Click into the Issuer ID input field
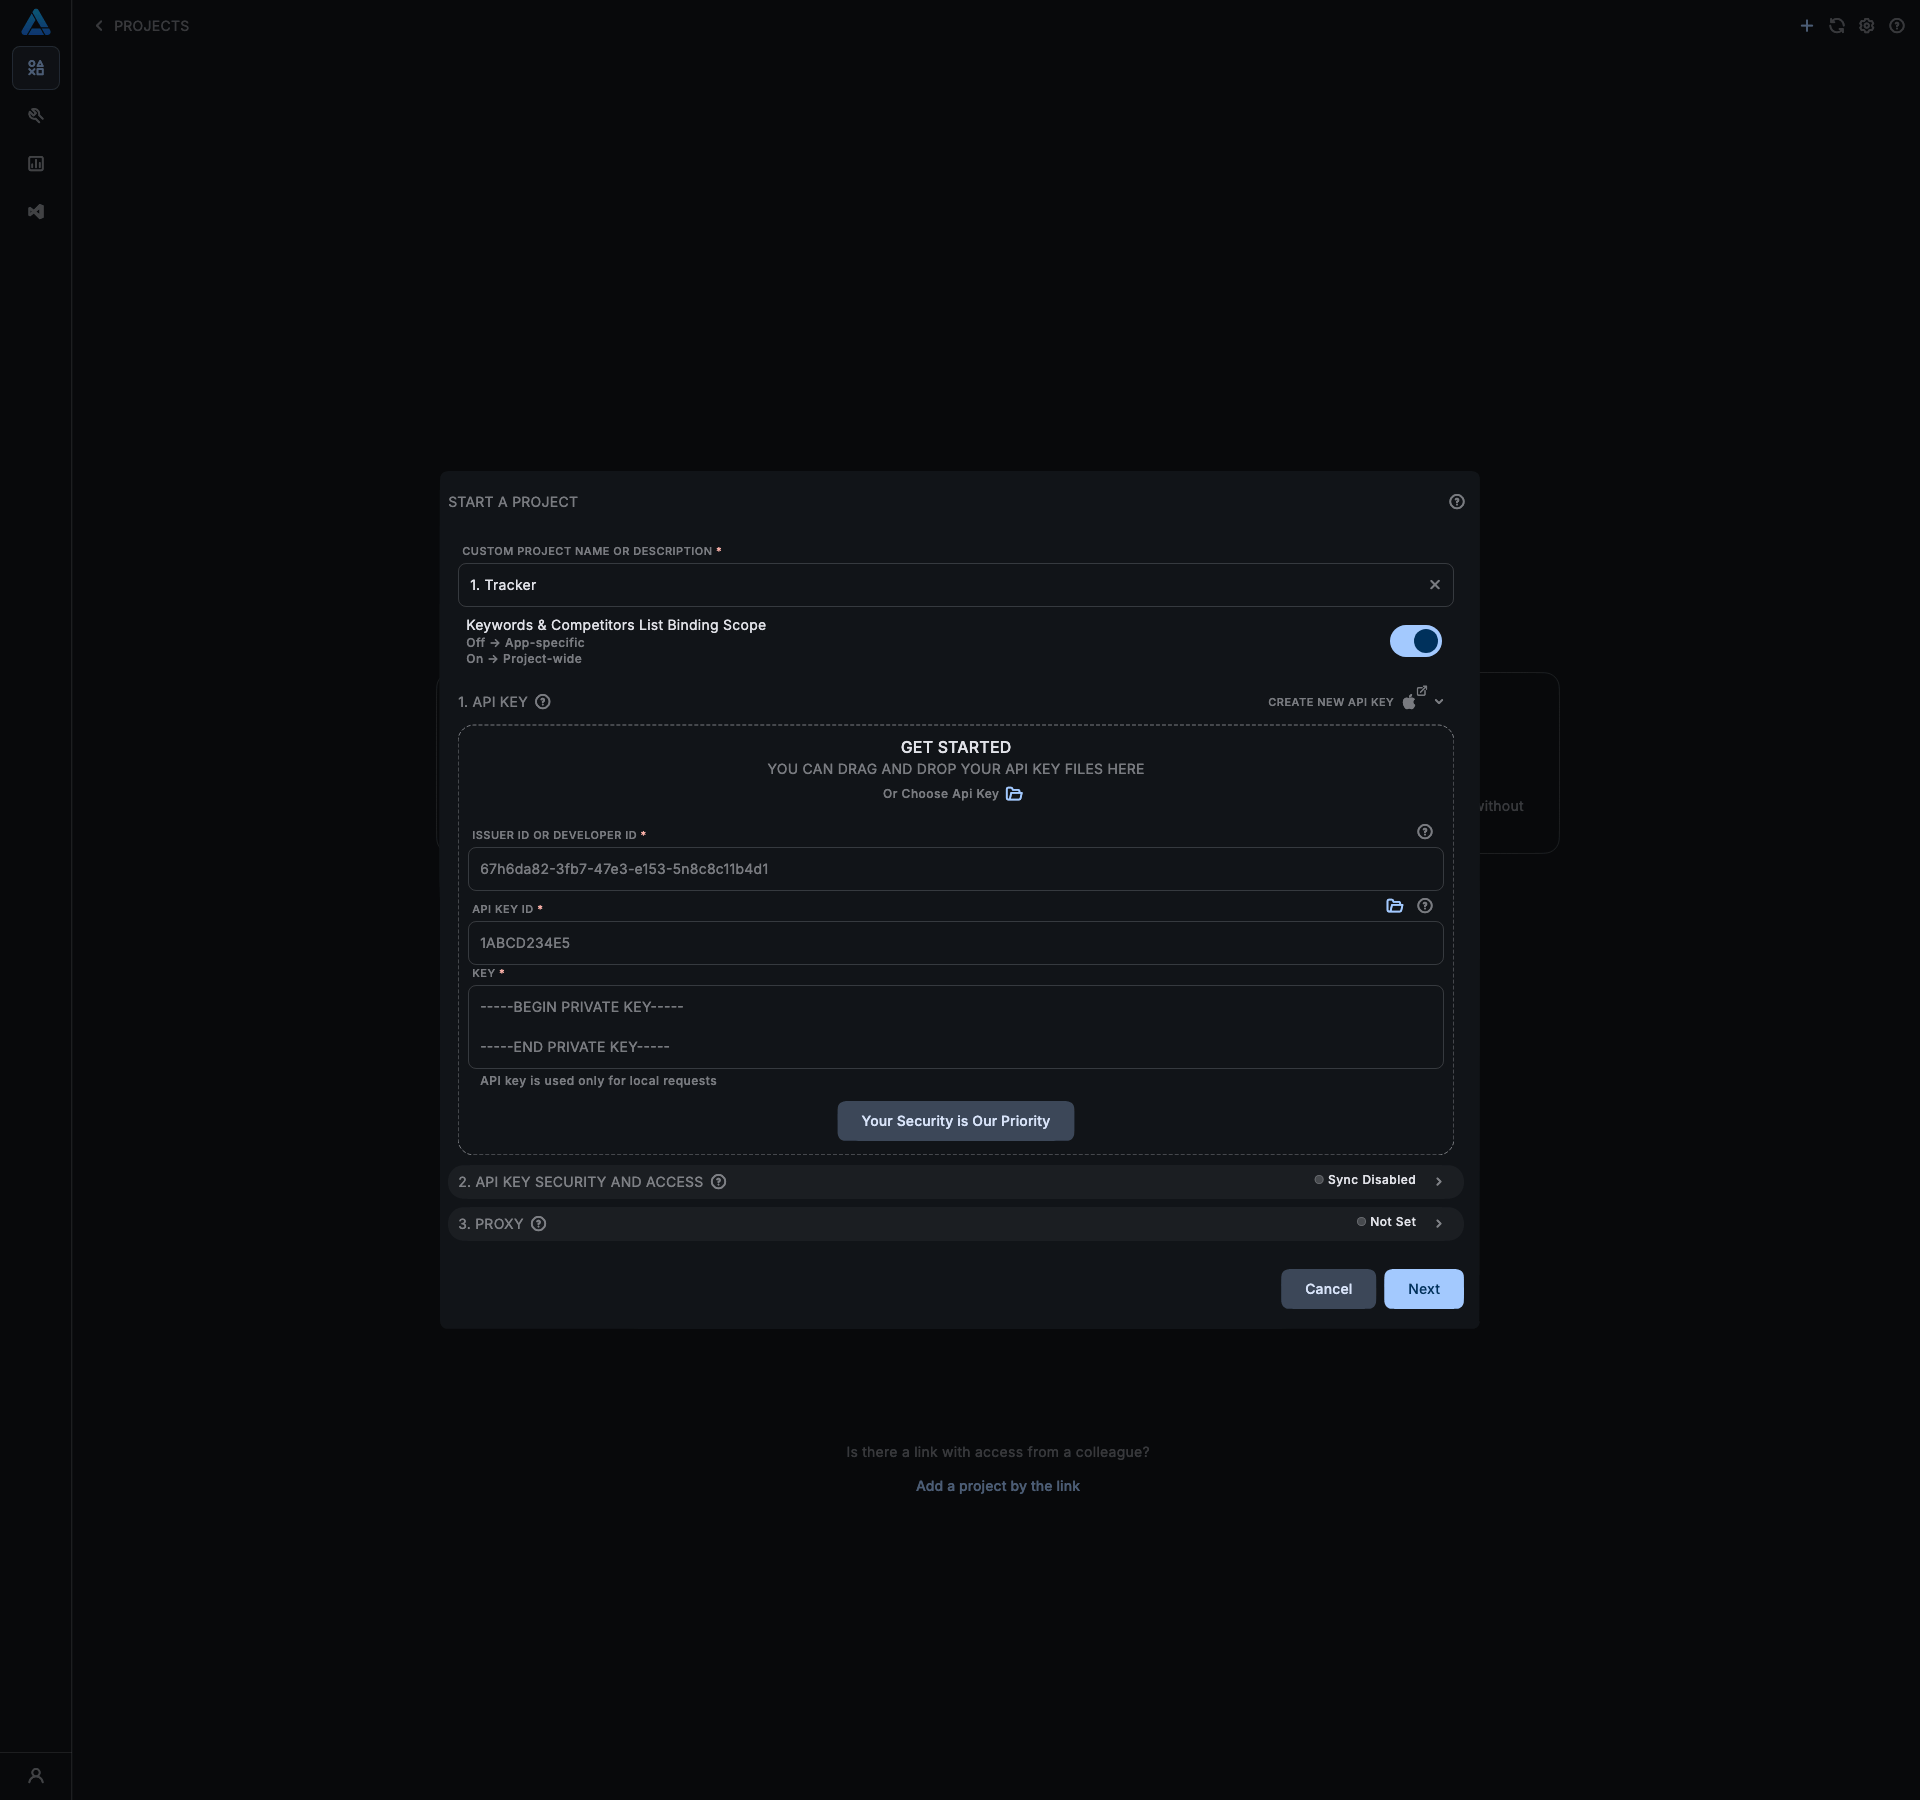The width and height of the screenshot is (1920, 1800). click(955, 869)
